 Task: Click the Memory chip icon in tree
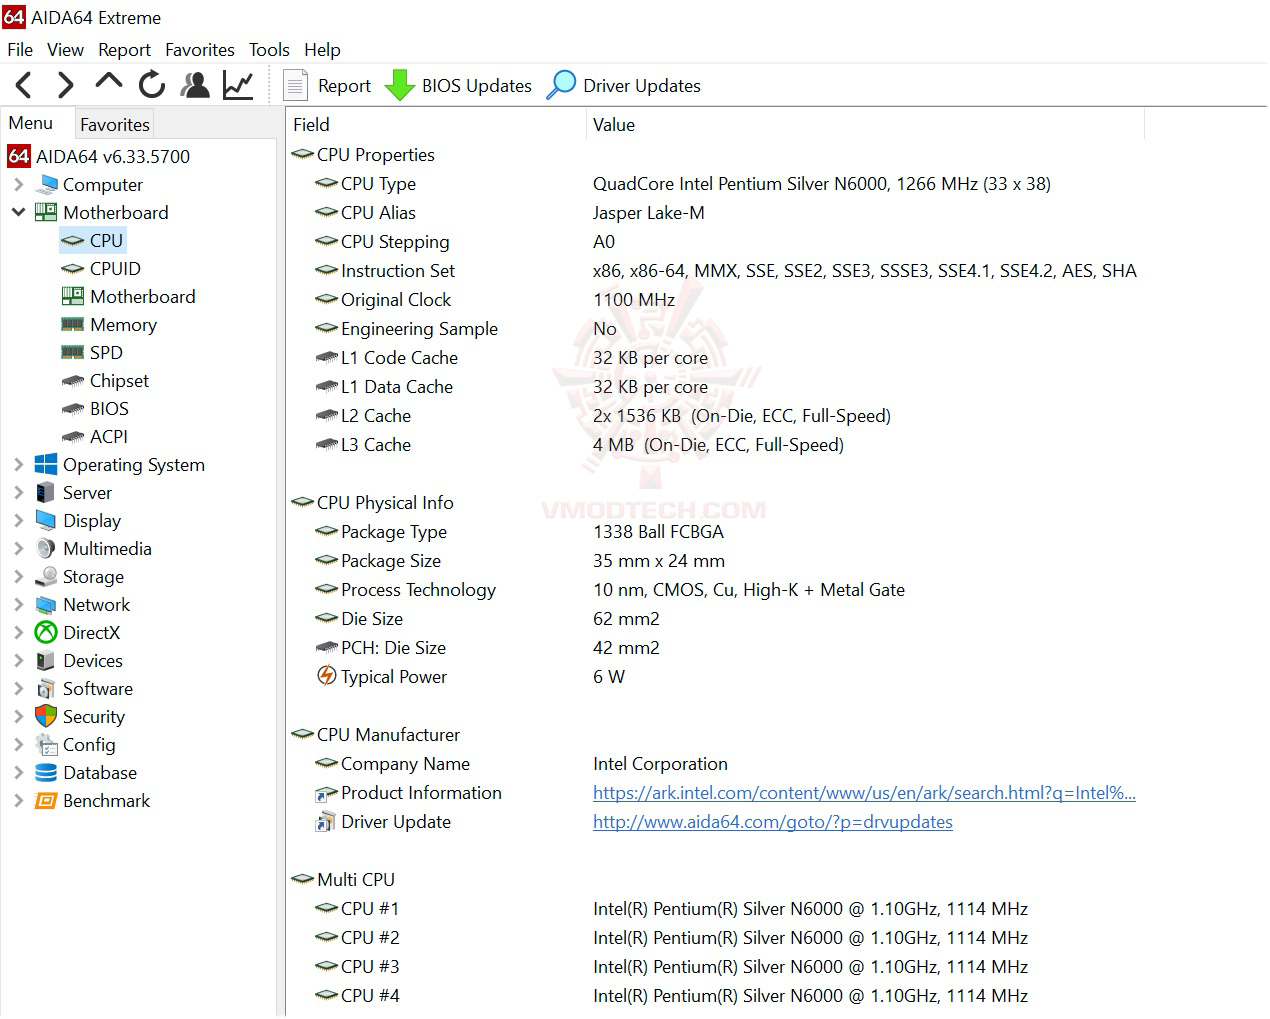click(72, 325)
